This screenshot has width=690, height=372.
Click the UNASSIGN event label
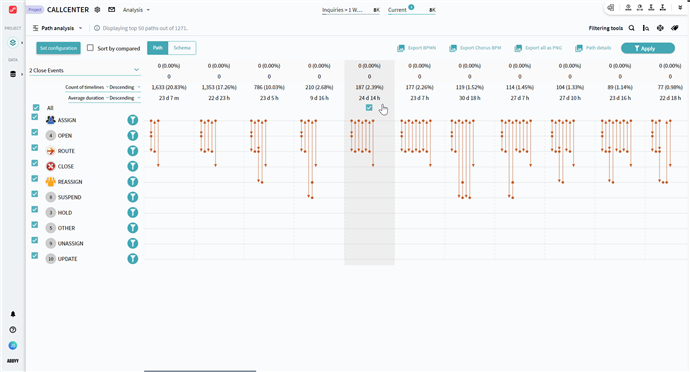[x=70, y=243]
